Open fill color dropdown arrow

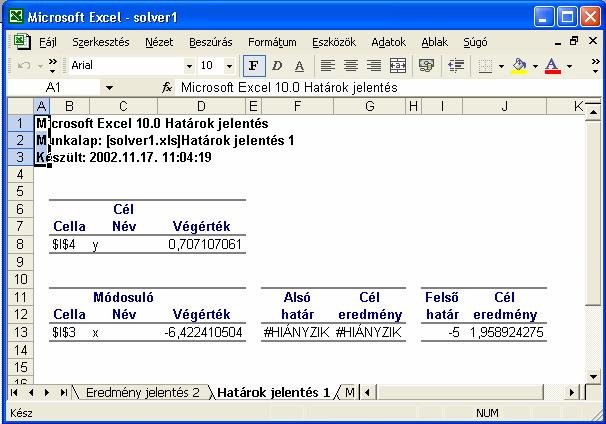coord(535,66)
